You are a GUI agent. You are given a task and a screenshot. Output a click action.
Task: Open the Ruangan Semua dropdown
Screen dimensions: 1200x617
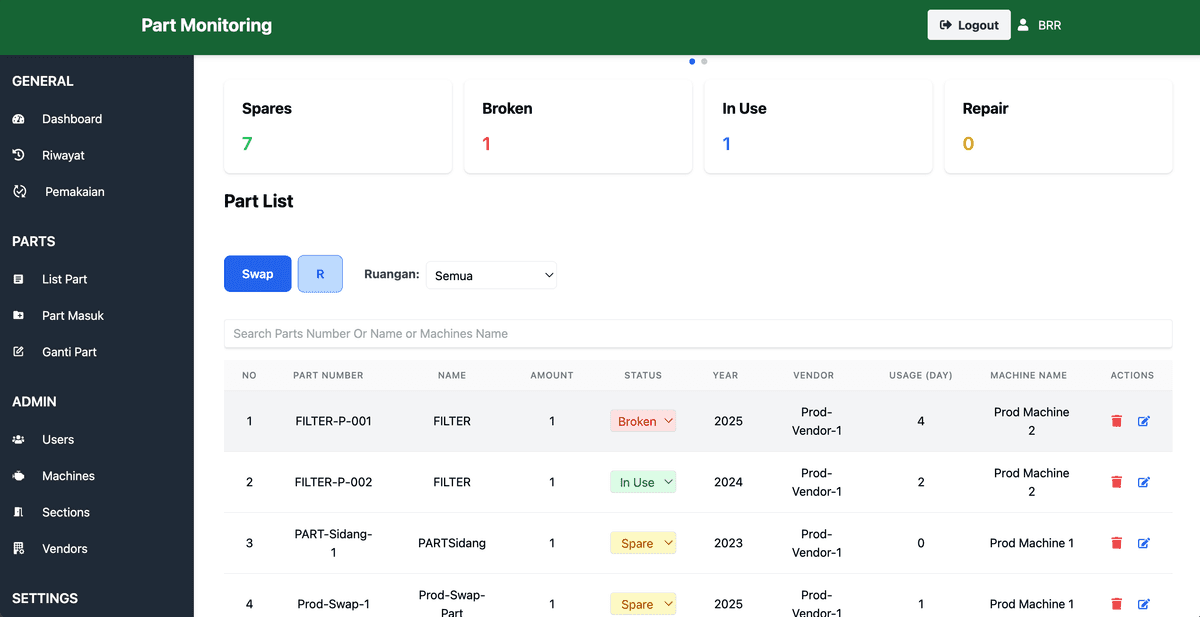click(491, 274)
